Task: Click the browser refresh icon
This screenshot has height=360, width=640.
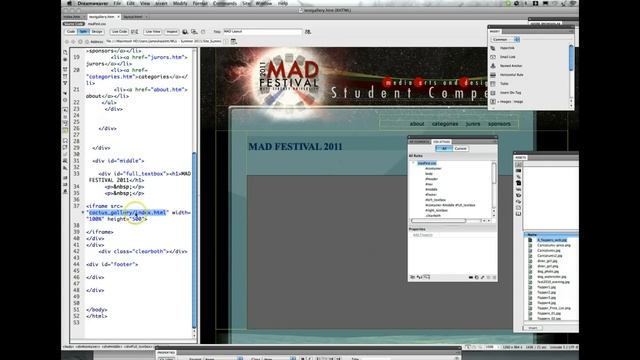Action: 80,41
